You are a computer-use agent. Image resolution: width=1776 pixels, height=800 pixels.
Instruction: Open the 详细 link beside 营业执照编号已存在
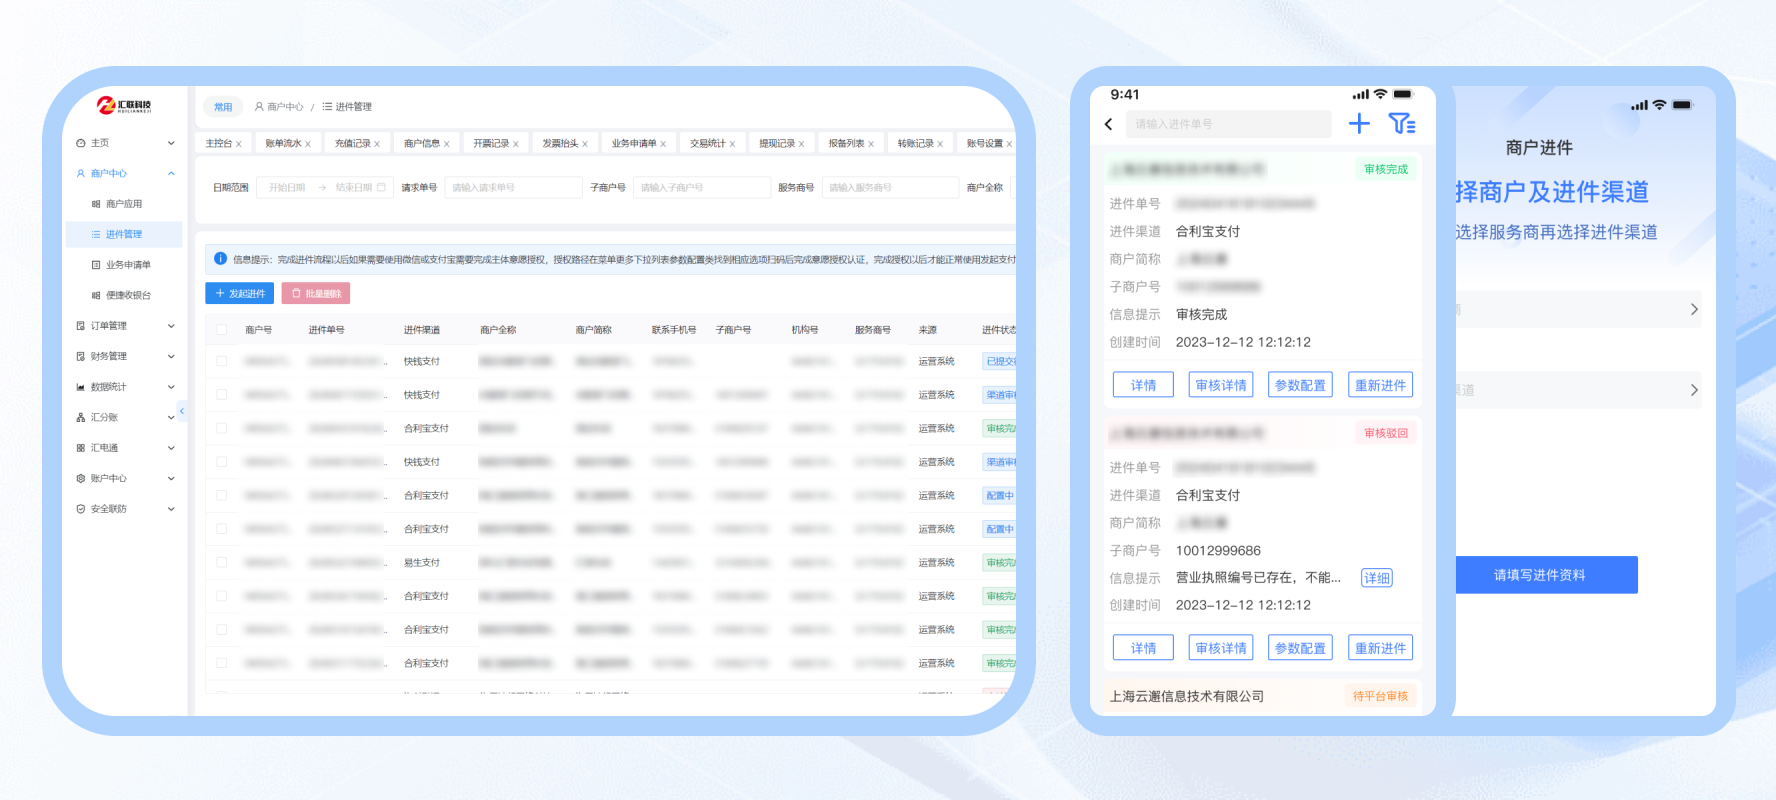1377,578
